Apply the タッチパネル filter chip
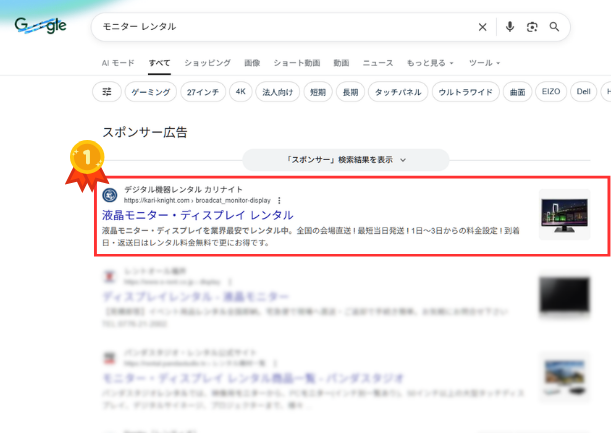Image resolution: width=611 pixels, height=433 pixels. point(398,92)
